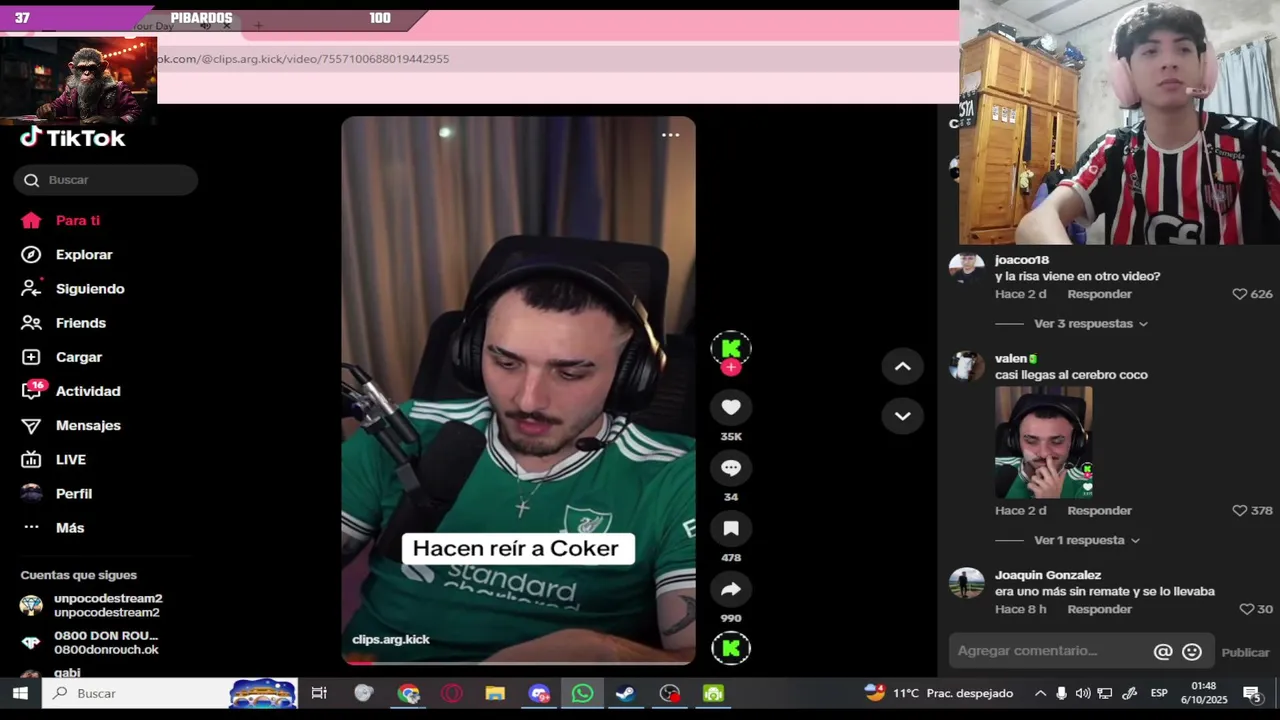This screenshot has height=720, width=1280.
Task: Show hidden system tray icons
Action: pos(1040,693)
